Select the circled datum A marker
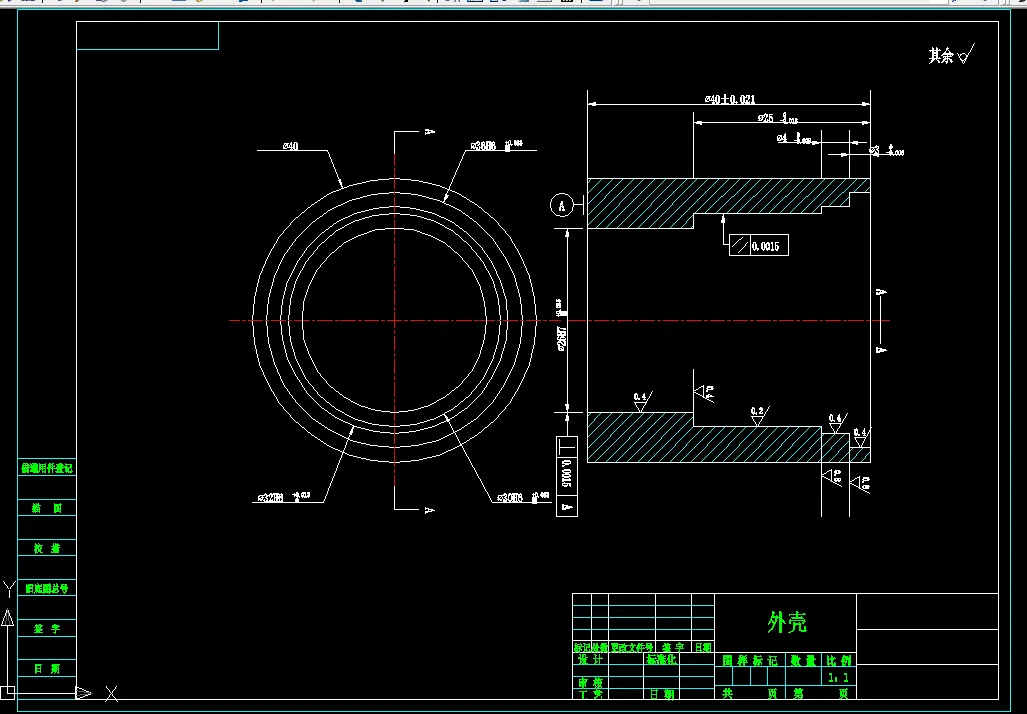Screen dimensions: 1027x714 tap(561, 206)
